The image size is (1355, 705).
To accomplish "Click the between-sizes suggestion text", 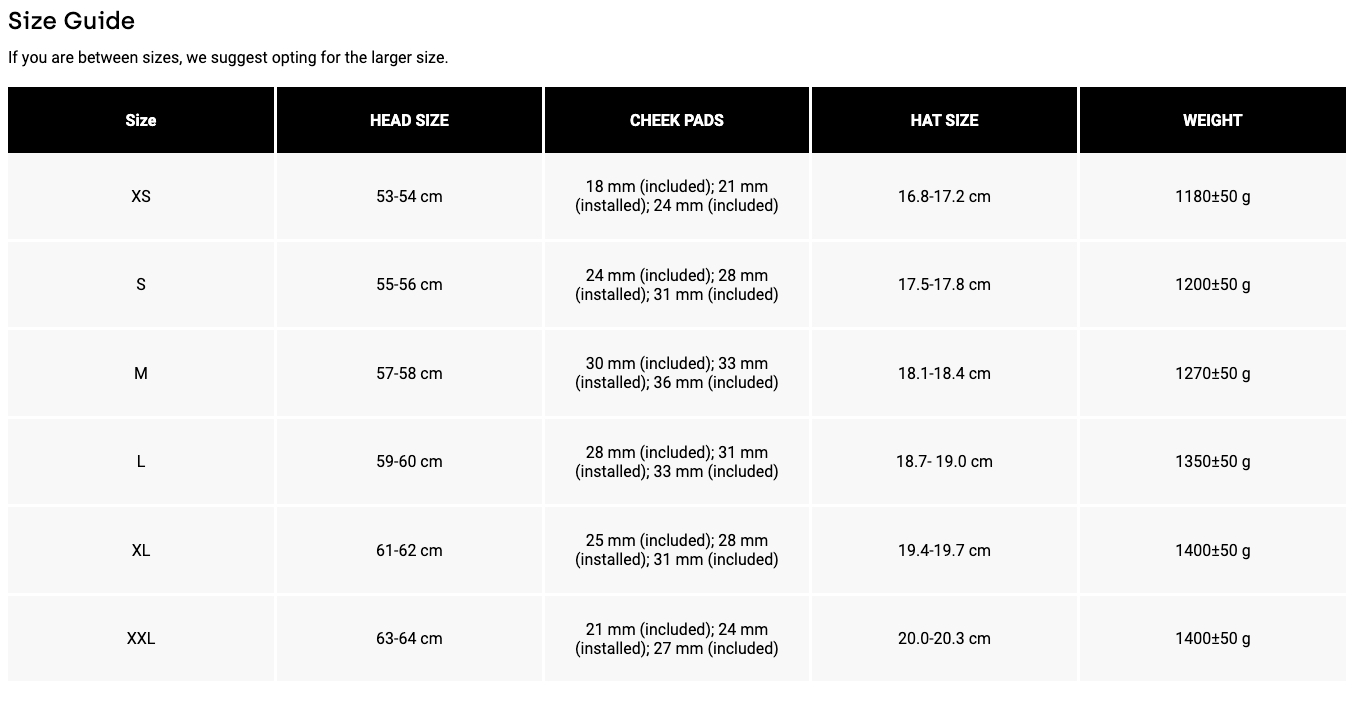I will click(x=228, y=58).
